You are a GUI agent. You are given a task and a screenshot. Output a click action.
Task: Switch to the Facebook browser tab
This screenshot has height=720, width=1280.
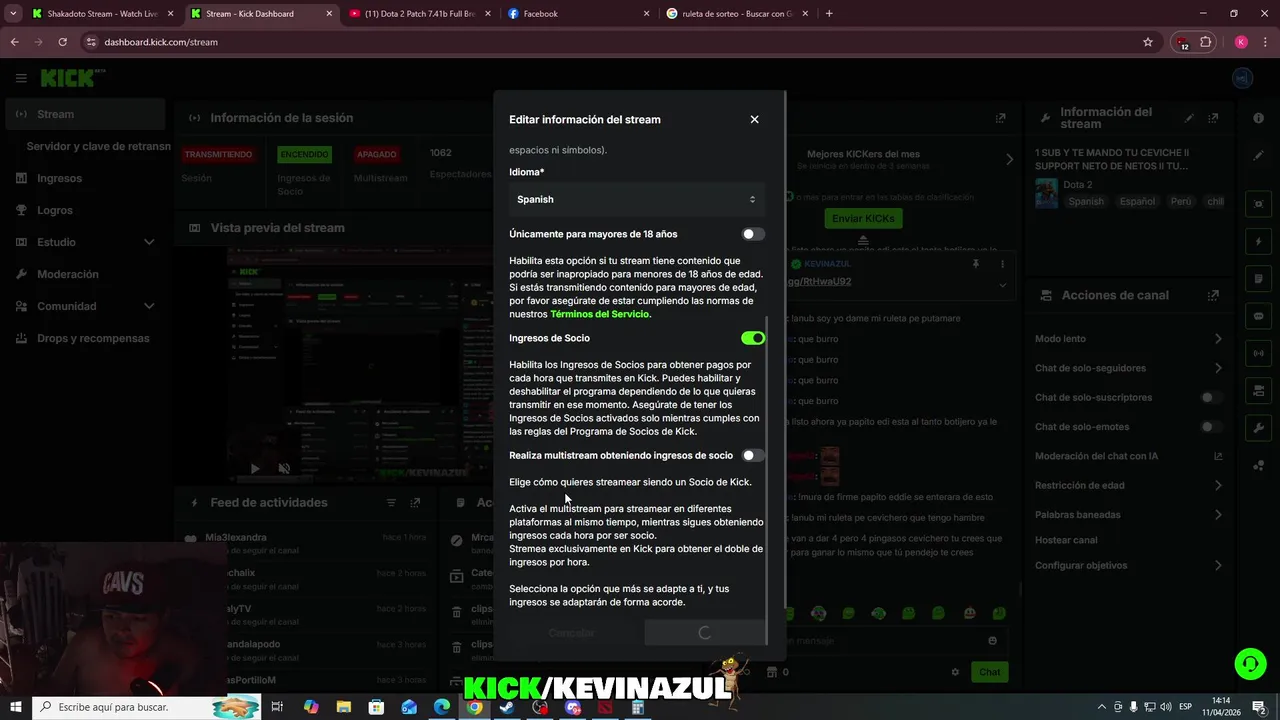click(577, 14)
